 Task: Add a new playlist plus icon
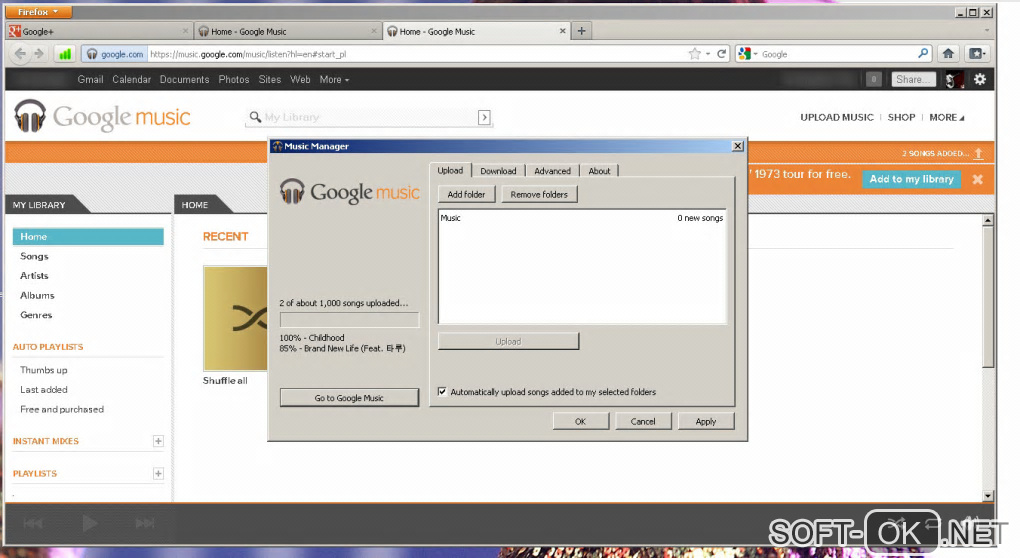coord(158,473)
